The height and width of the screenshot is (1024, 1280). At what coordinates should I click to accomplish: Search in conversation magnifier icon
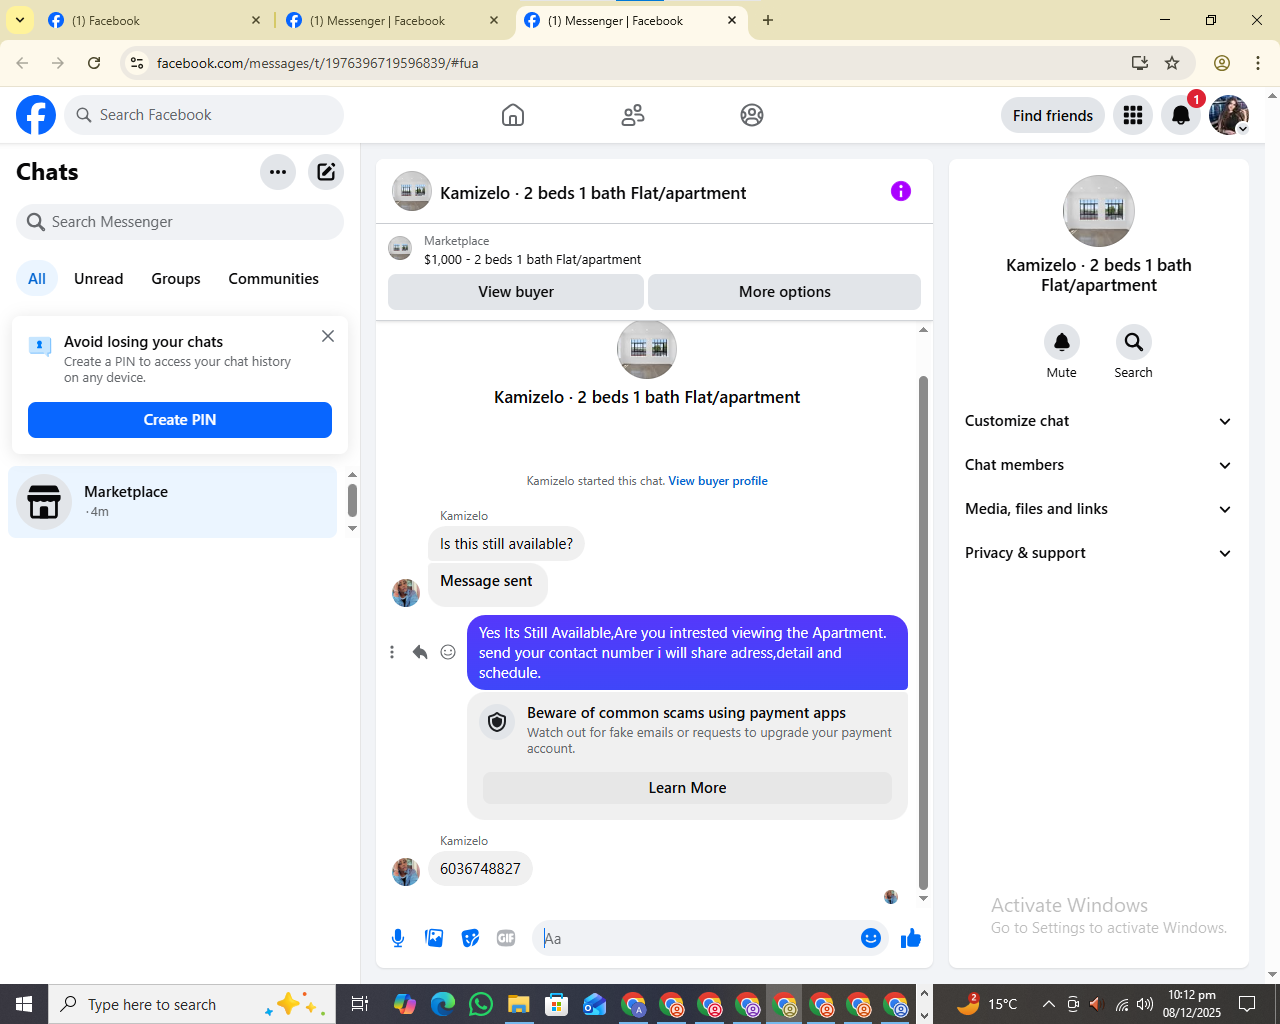1133,342
